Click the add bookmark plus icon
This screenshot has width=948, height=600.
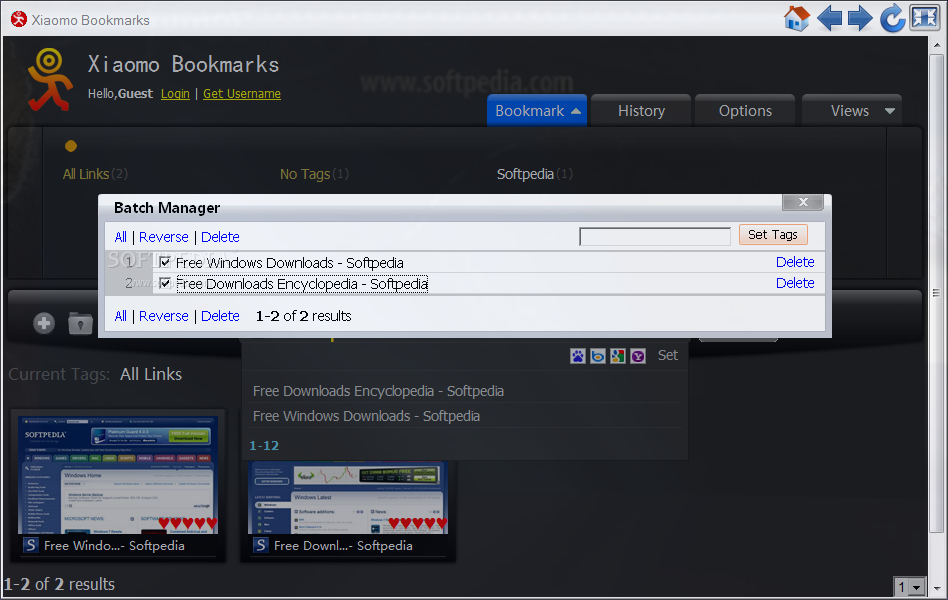(x=44, y=324)
